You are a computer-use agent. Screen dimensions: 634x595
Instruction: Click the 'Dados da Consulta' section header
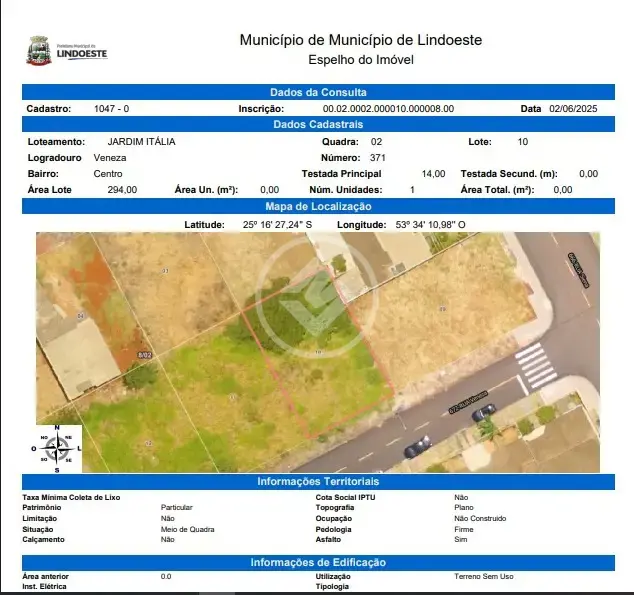[x=318, y=92]
